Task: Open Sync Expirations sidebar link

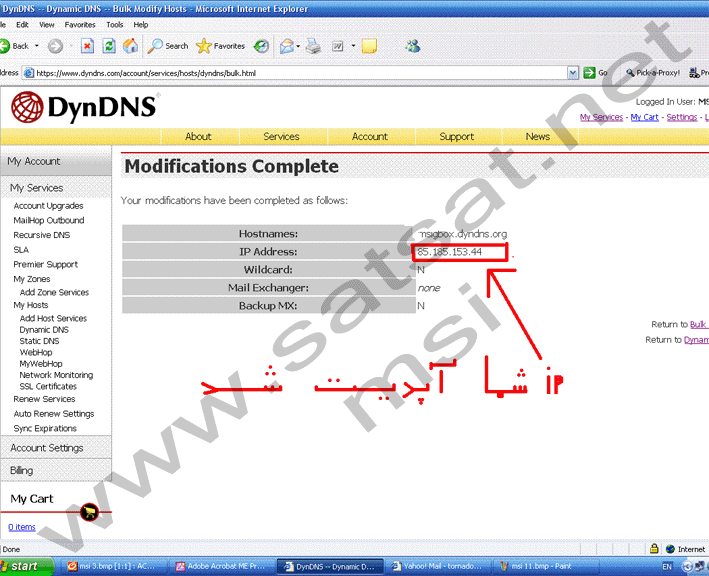Action: (45, 428)
